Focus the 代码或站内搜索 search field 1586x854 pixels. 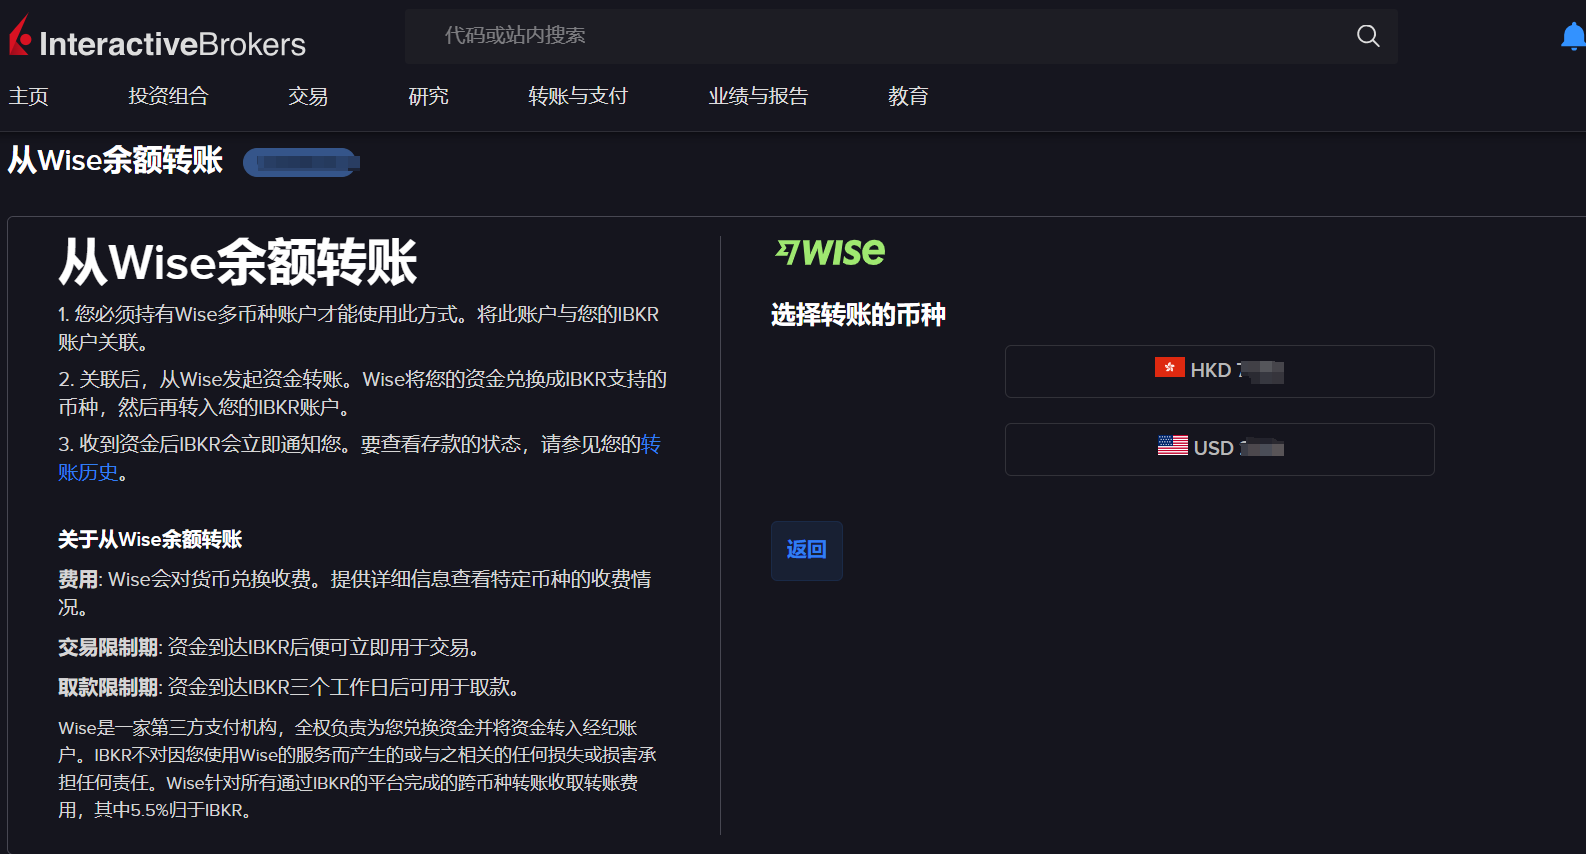pyautogui.click(x=901, y=36)
